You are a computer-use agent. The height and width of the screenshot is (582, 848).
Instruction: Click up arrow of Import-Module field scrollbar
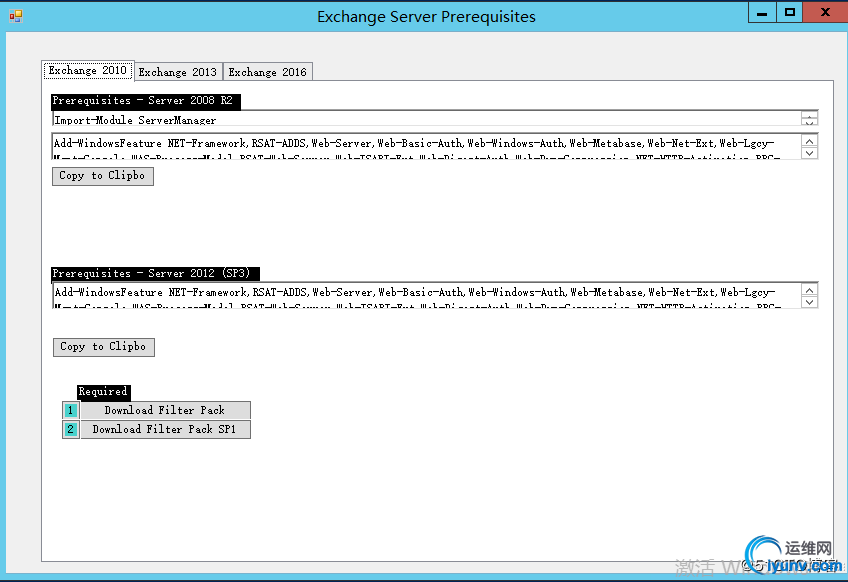pyautogui.click(x=810, y=115)
